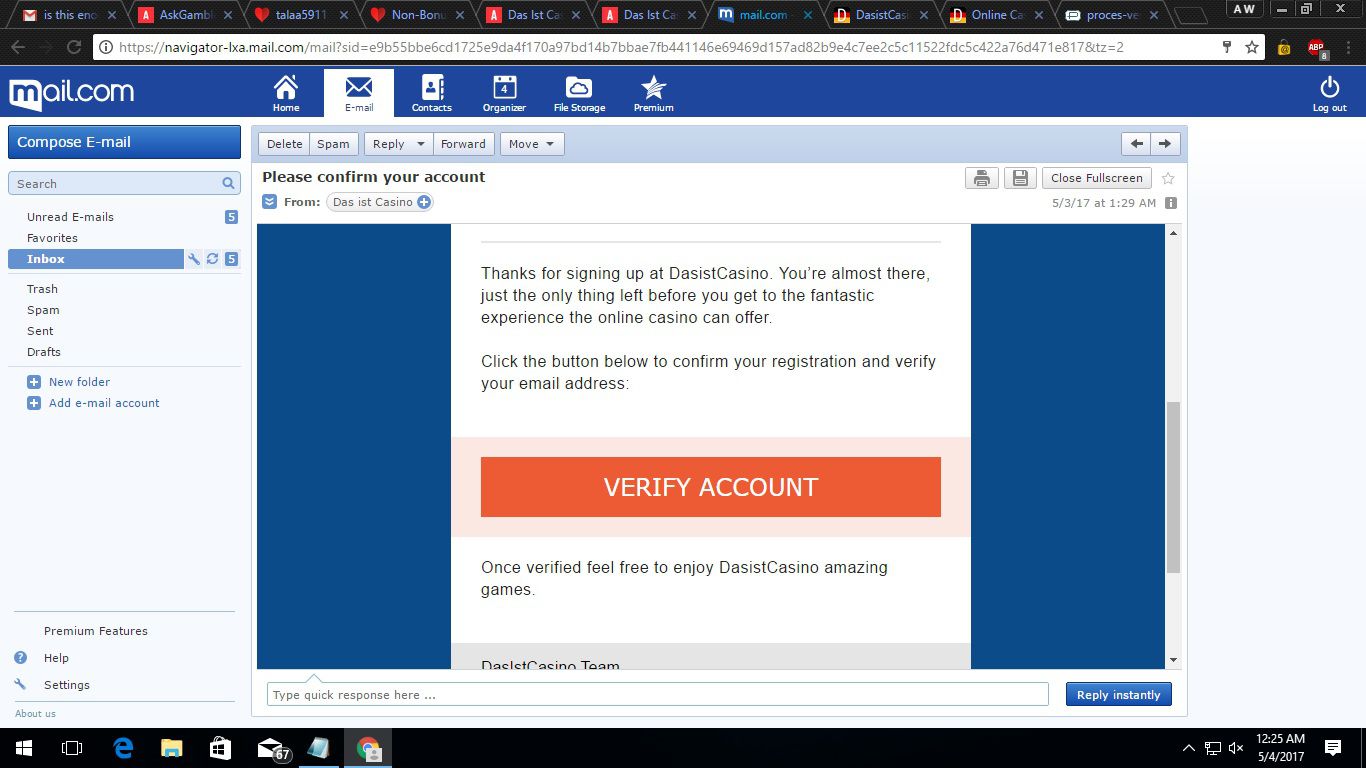The width and height of the screenshot is (1366, 768).
Task: Go to previous email with left arrow
Action: (x=1136, y=144)
